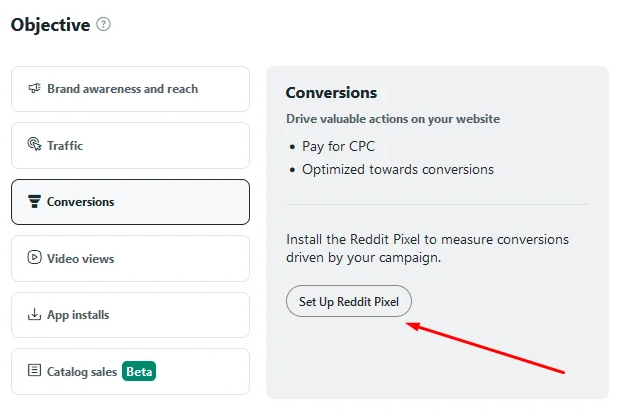Click the Conversions heading in the details panel

pos(331,93)
